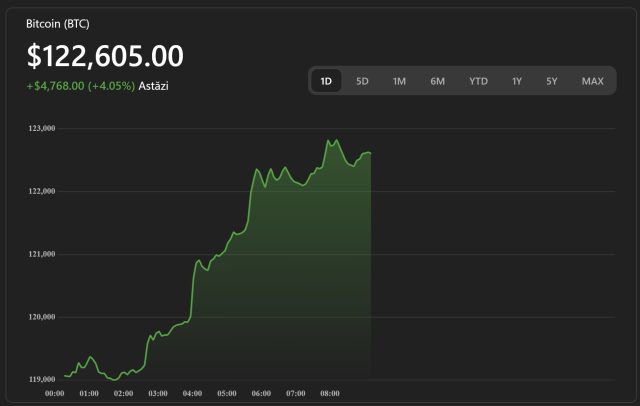640x406 pixels.
Task: Click the 08:00 time axis label
Action: pos(329,393)
